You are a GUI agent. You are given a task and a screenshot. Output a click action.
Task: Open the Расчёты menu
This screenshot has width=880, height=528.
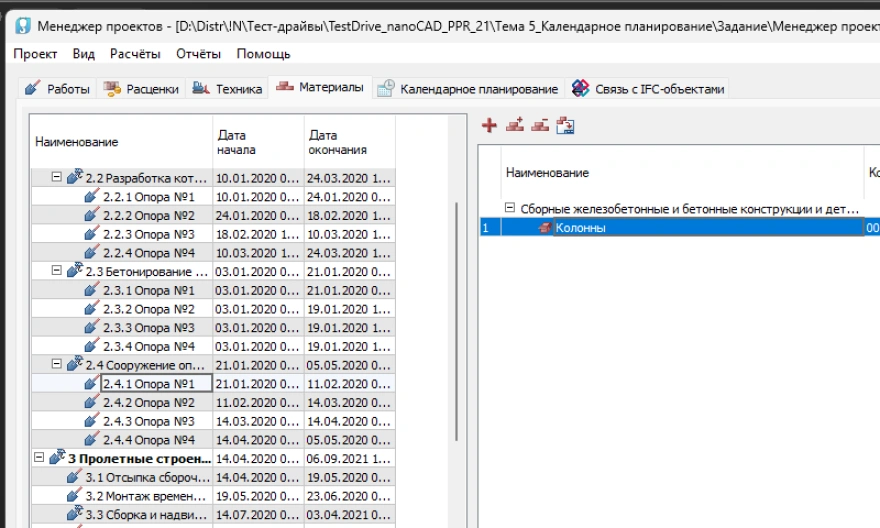pyautogui.click(x=135, y=53)
